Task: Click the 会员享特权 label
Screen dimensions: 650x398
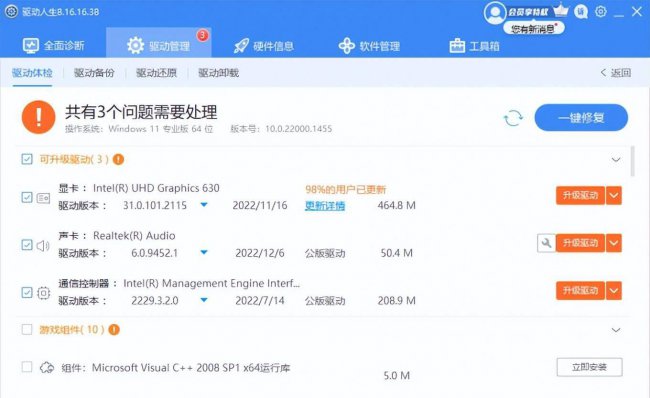Action: (529, 12)
